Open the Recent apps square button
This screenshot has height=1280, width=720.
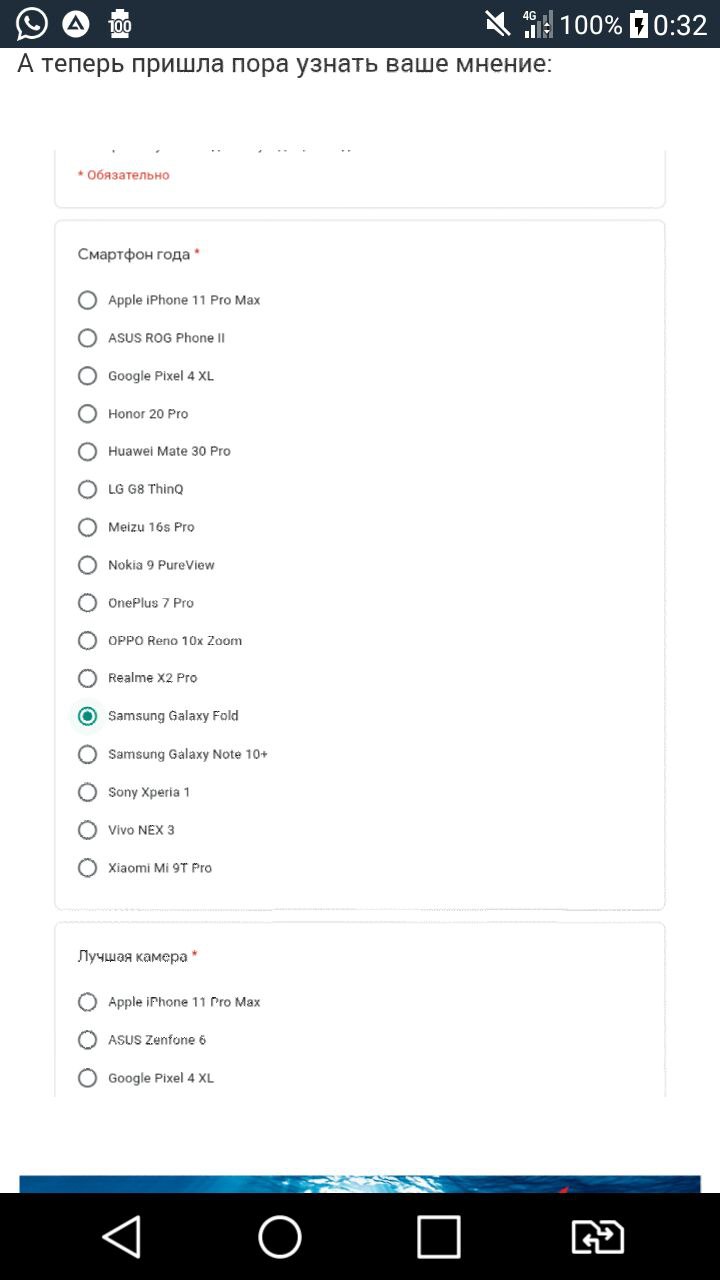438,1237
